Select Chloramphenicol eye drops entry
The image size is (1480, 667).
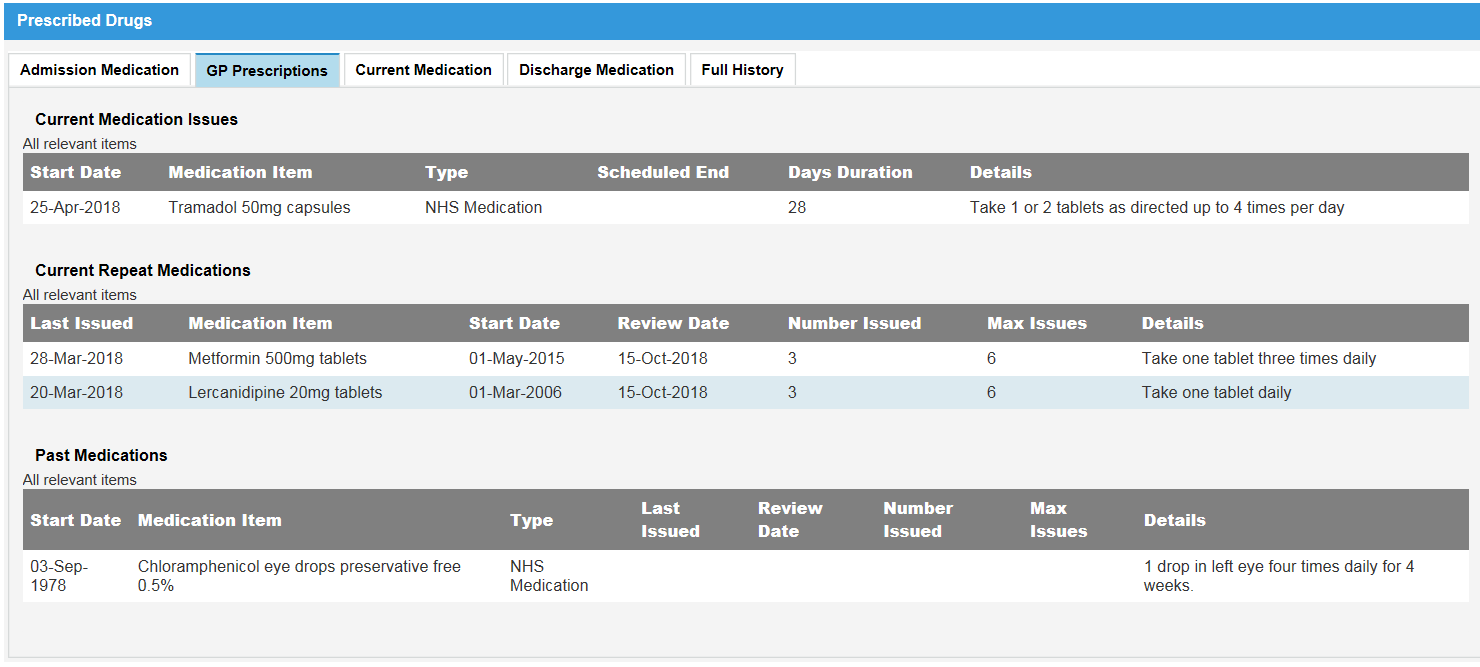pyautogui.click(x=299, y=576)
